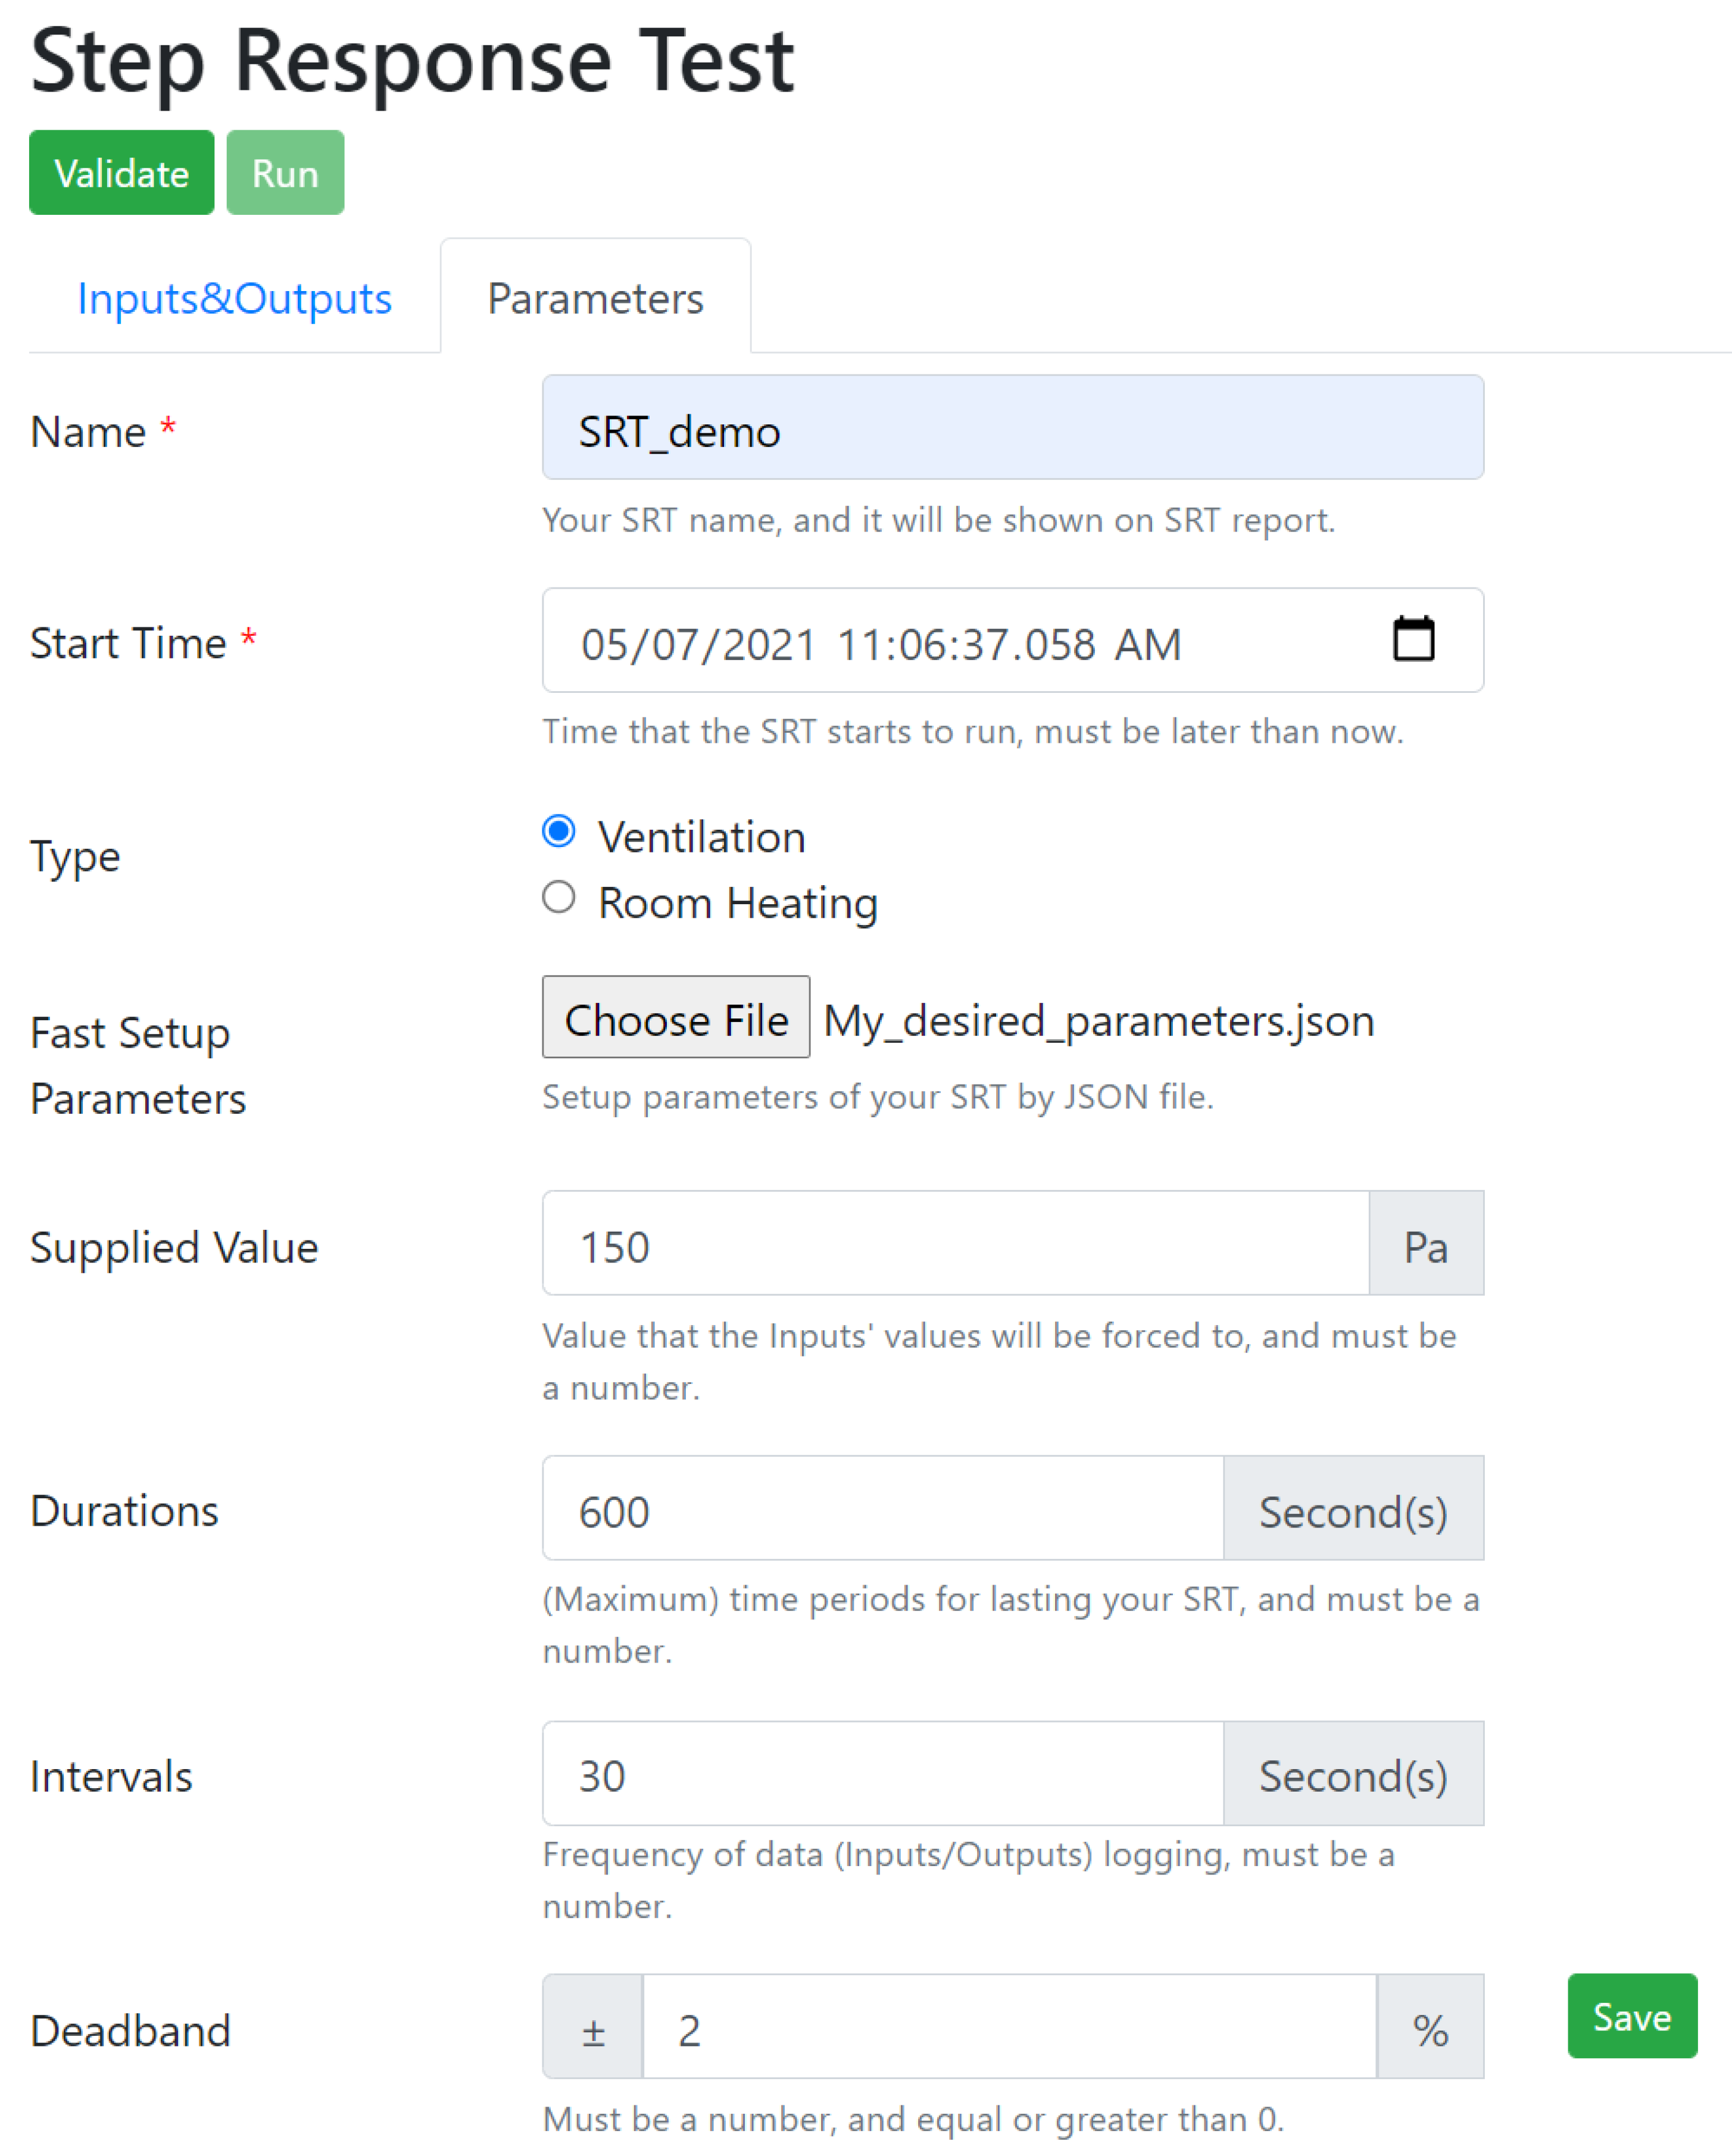Save the SRT parameters
This screenshot has height=2156, width=1732.
pos(1631,2016)
